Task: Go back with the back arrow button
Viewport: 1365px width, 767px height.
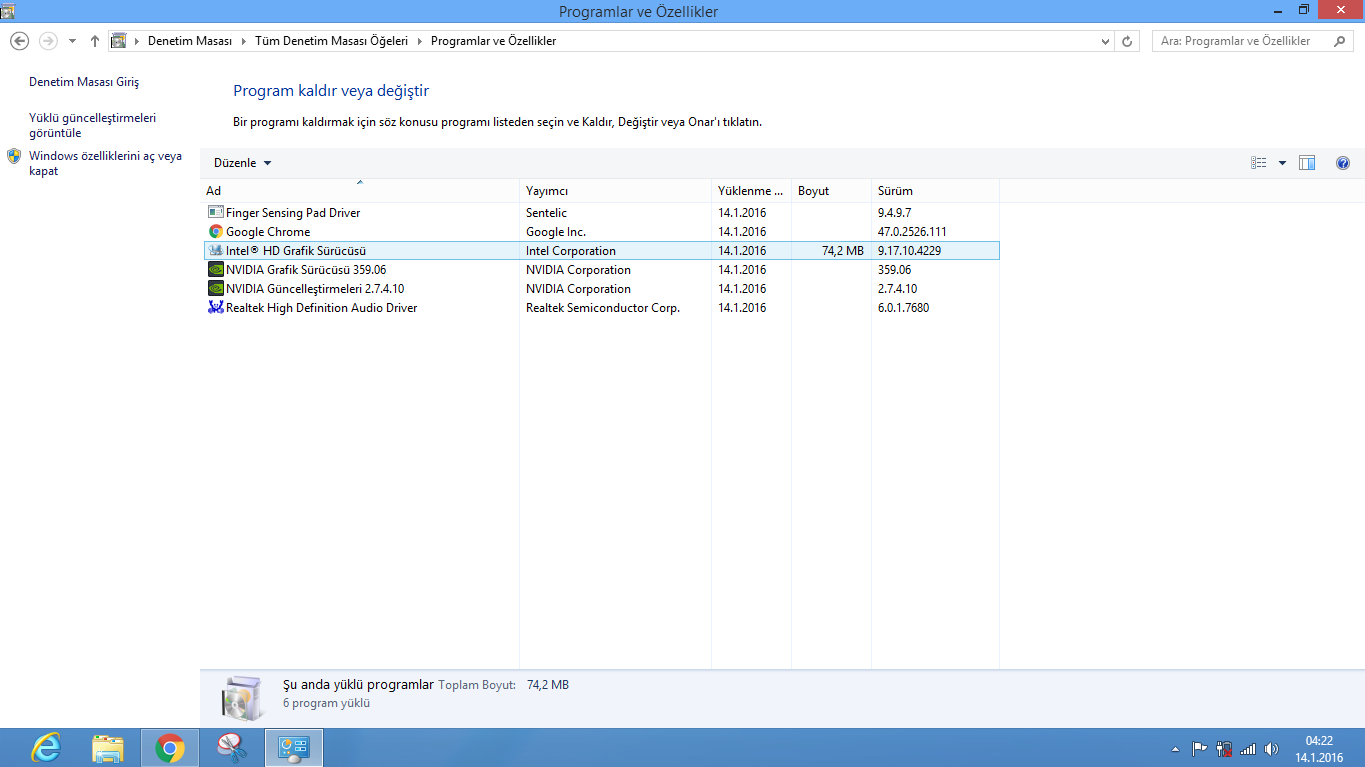Action: (19, 41)
